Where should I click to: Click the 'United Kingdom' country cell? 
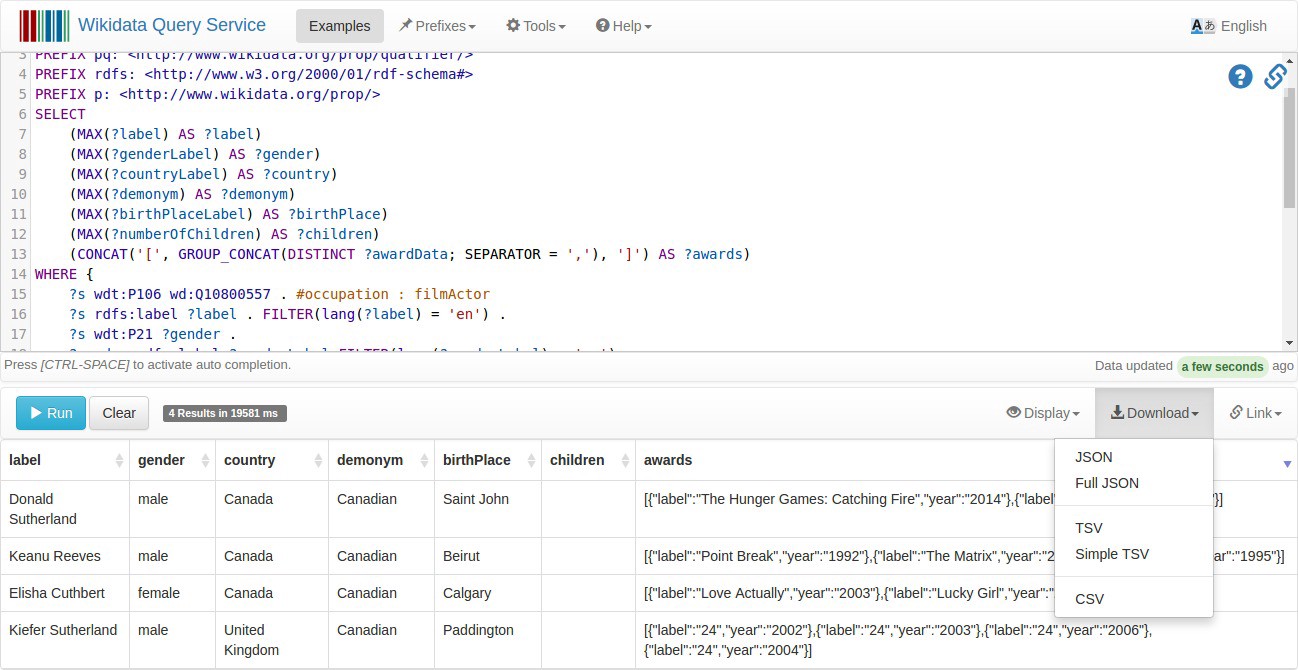(272, 640)
